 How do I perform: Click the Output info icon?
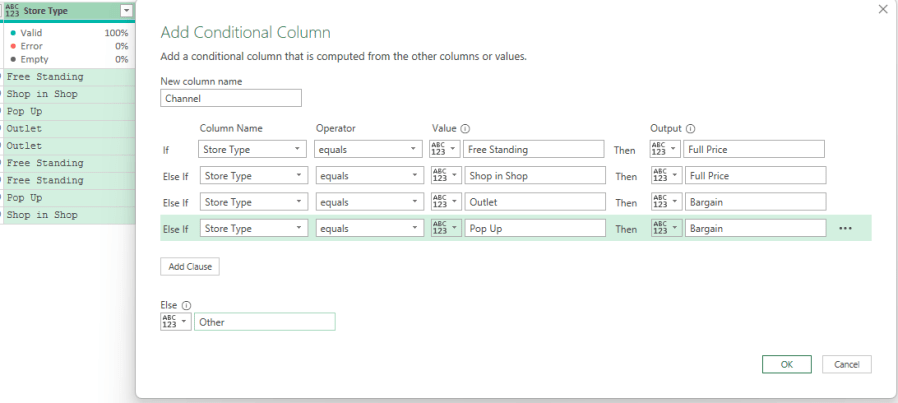[x=690, y=129]
